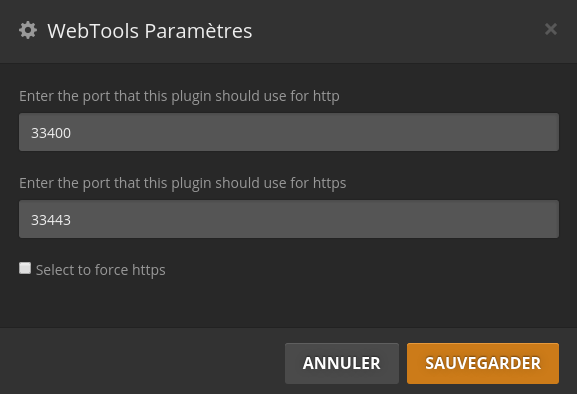This screenshot has width=577, height=394.
Task: Cancel changes with the ANNULER button
Action: click(x=341, y=363)
